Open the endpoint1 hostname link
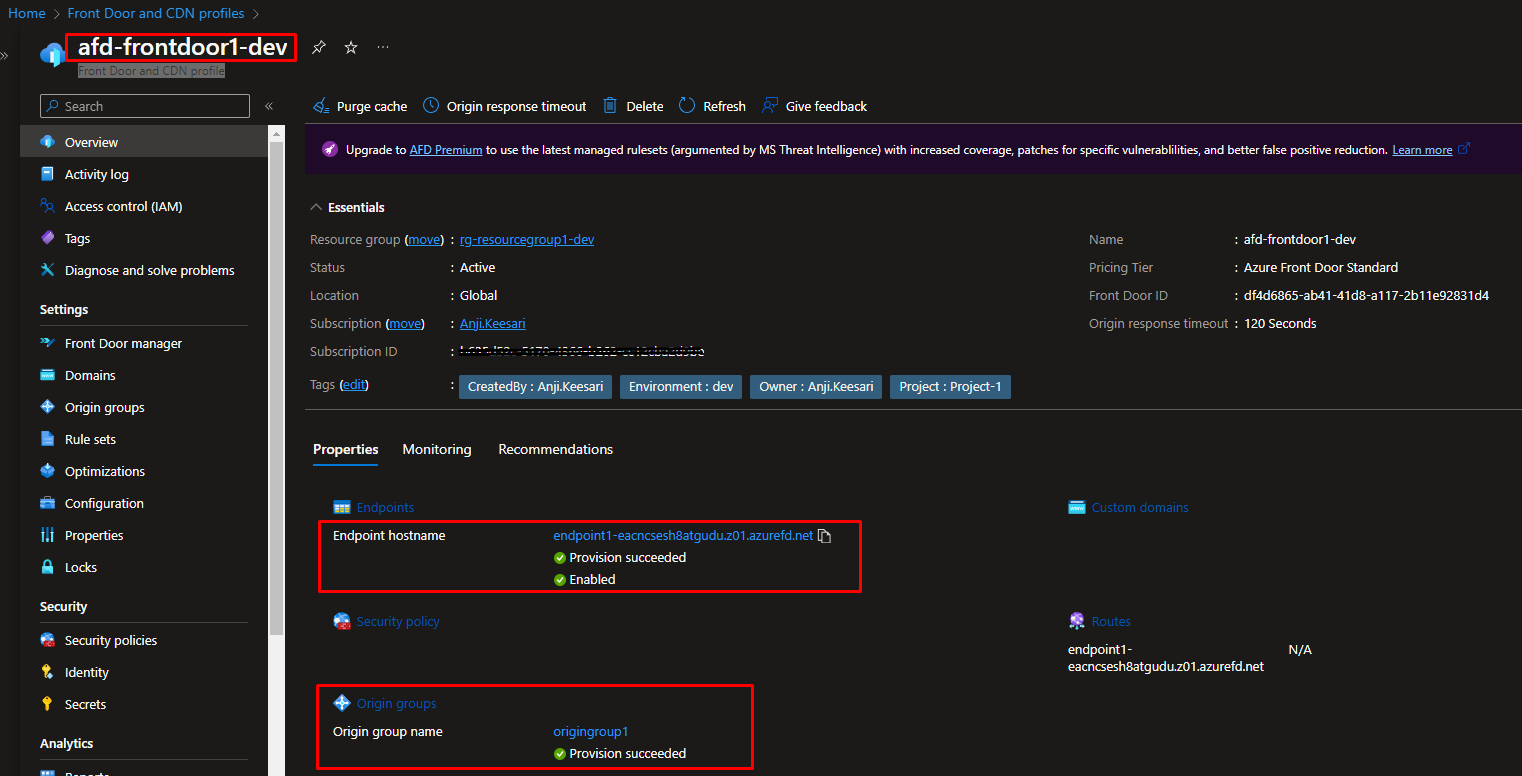The height and width of the screenshot is (776, 1522). click(x=683, y=536)
